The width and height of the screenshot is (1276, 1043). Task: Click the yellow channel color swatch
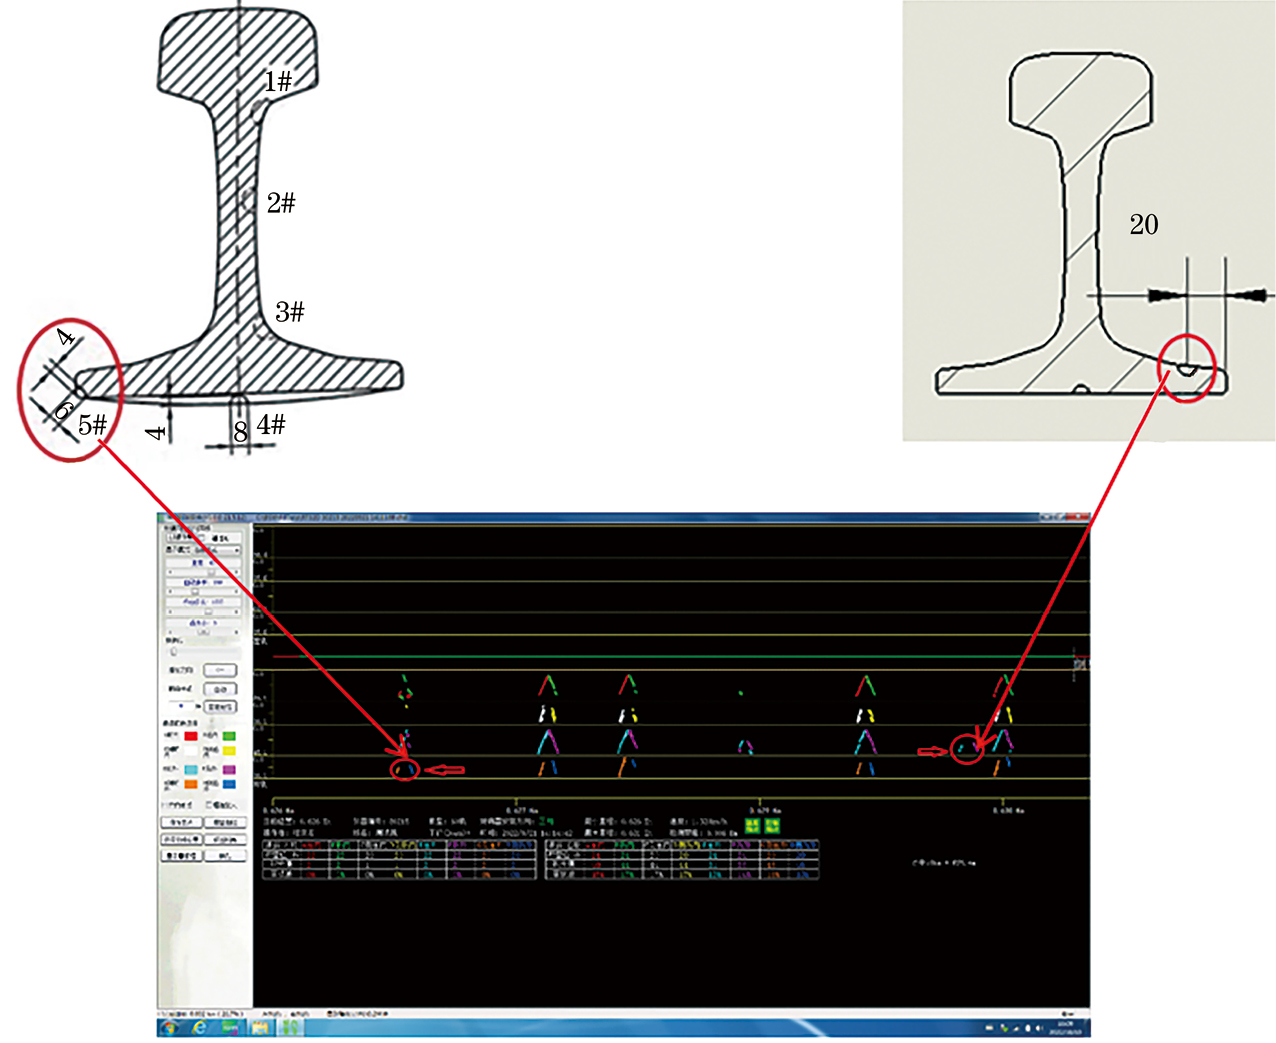pyautogui.click(x=229, y=751)
